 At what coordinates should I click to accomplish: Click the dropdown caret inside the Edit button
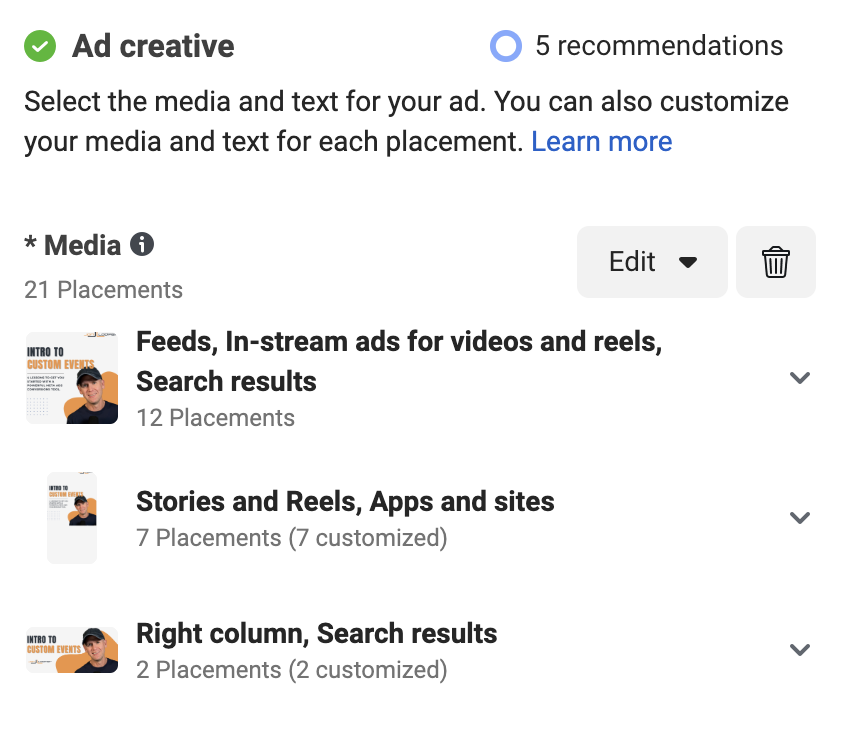(688, 261)
